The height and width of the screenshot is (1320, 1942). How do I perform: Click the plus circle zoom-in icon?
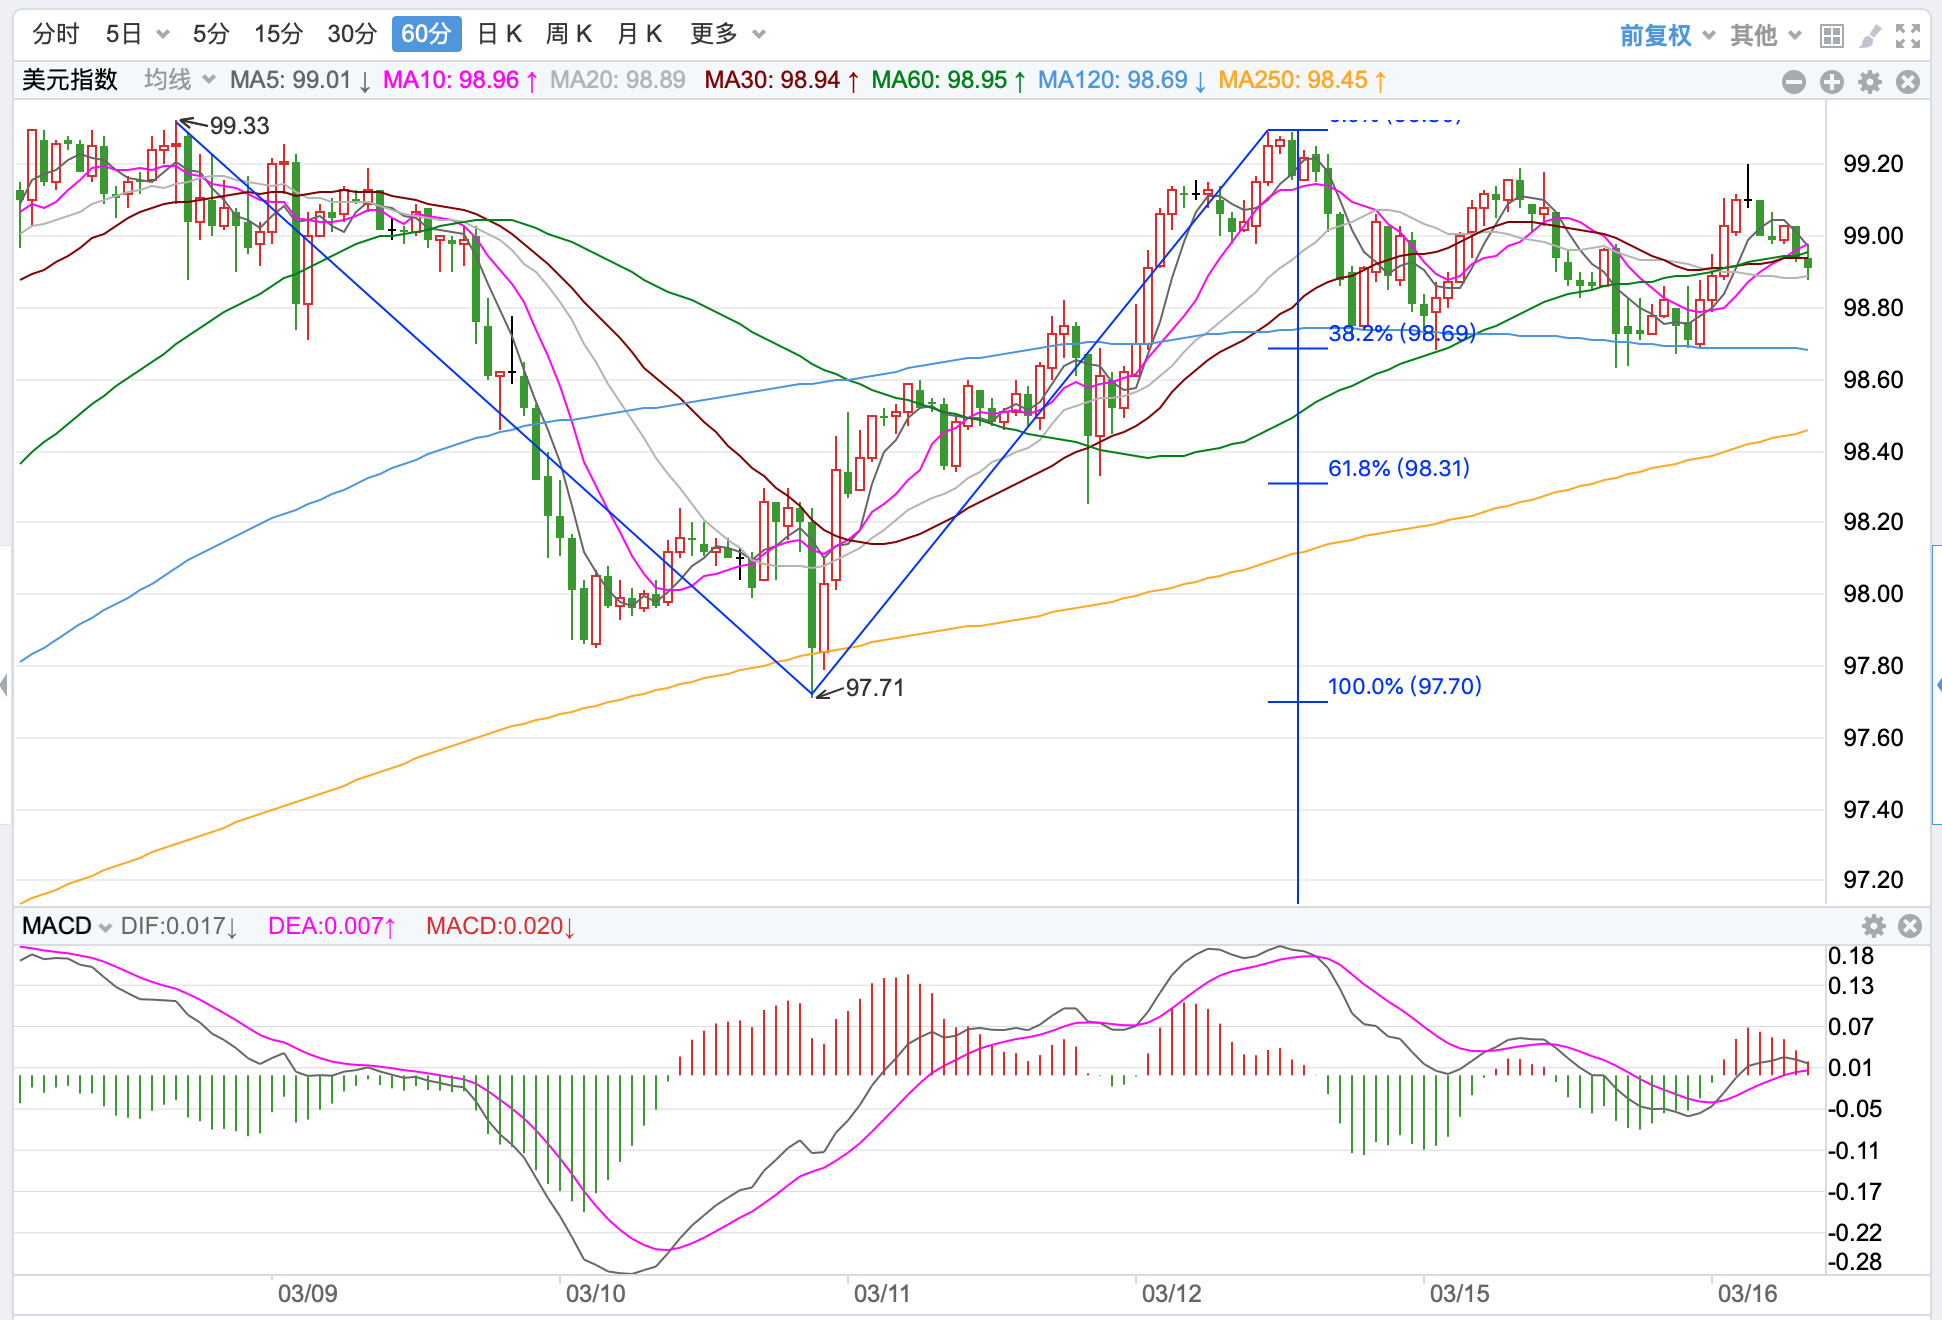(1832, 82)
